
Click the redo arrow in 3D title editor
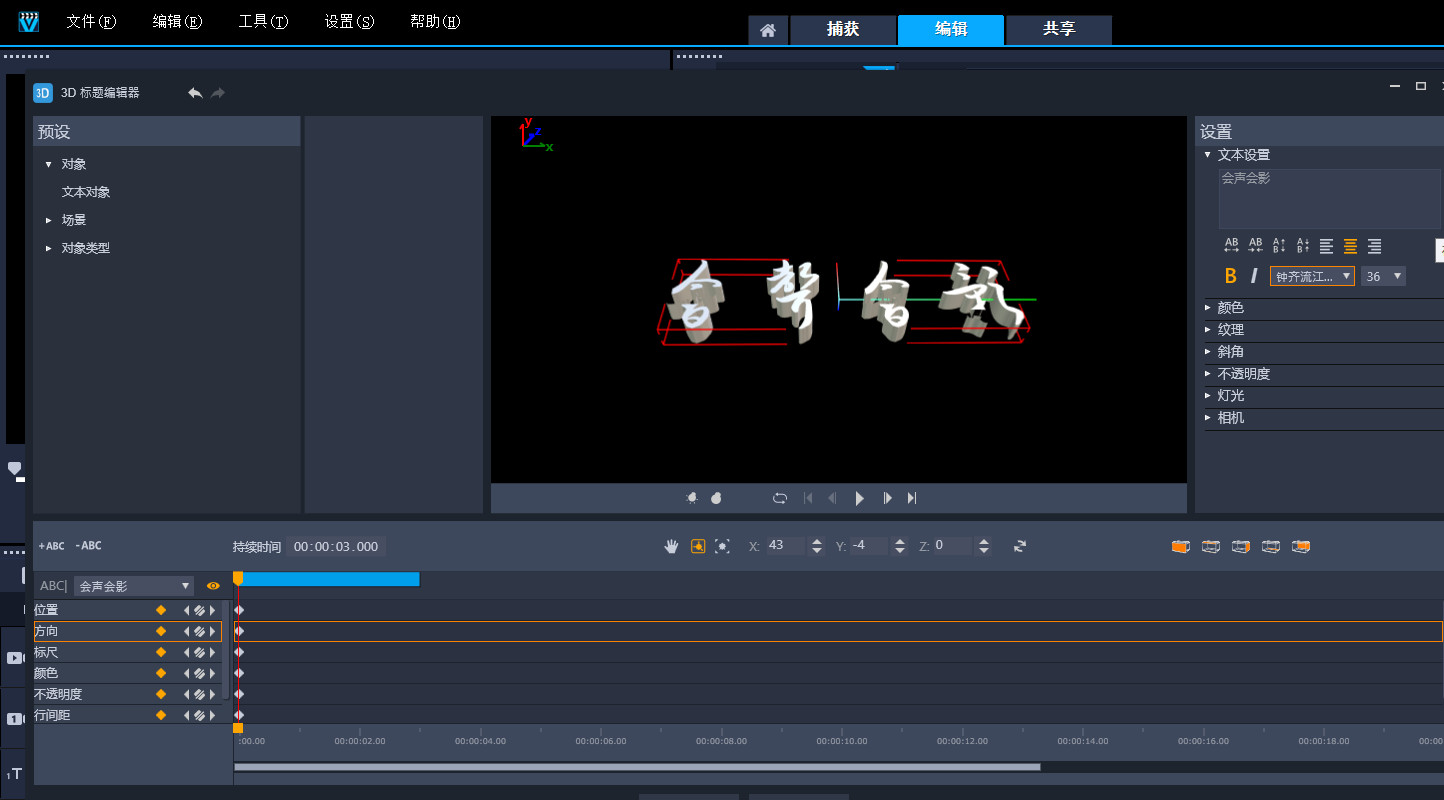point(218,93)
